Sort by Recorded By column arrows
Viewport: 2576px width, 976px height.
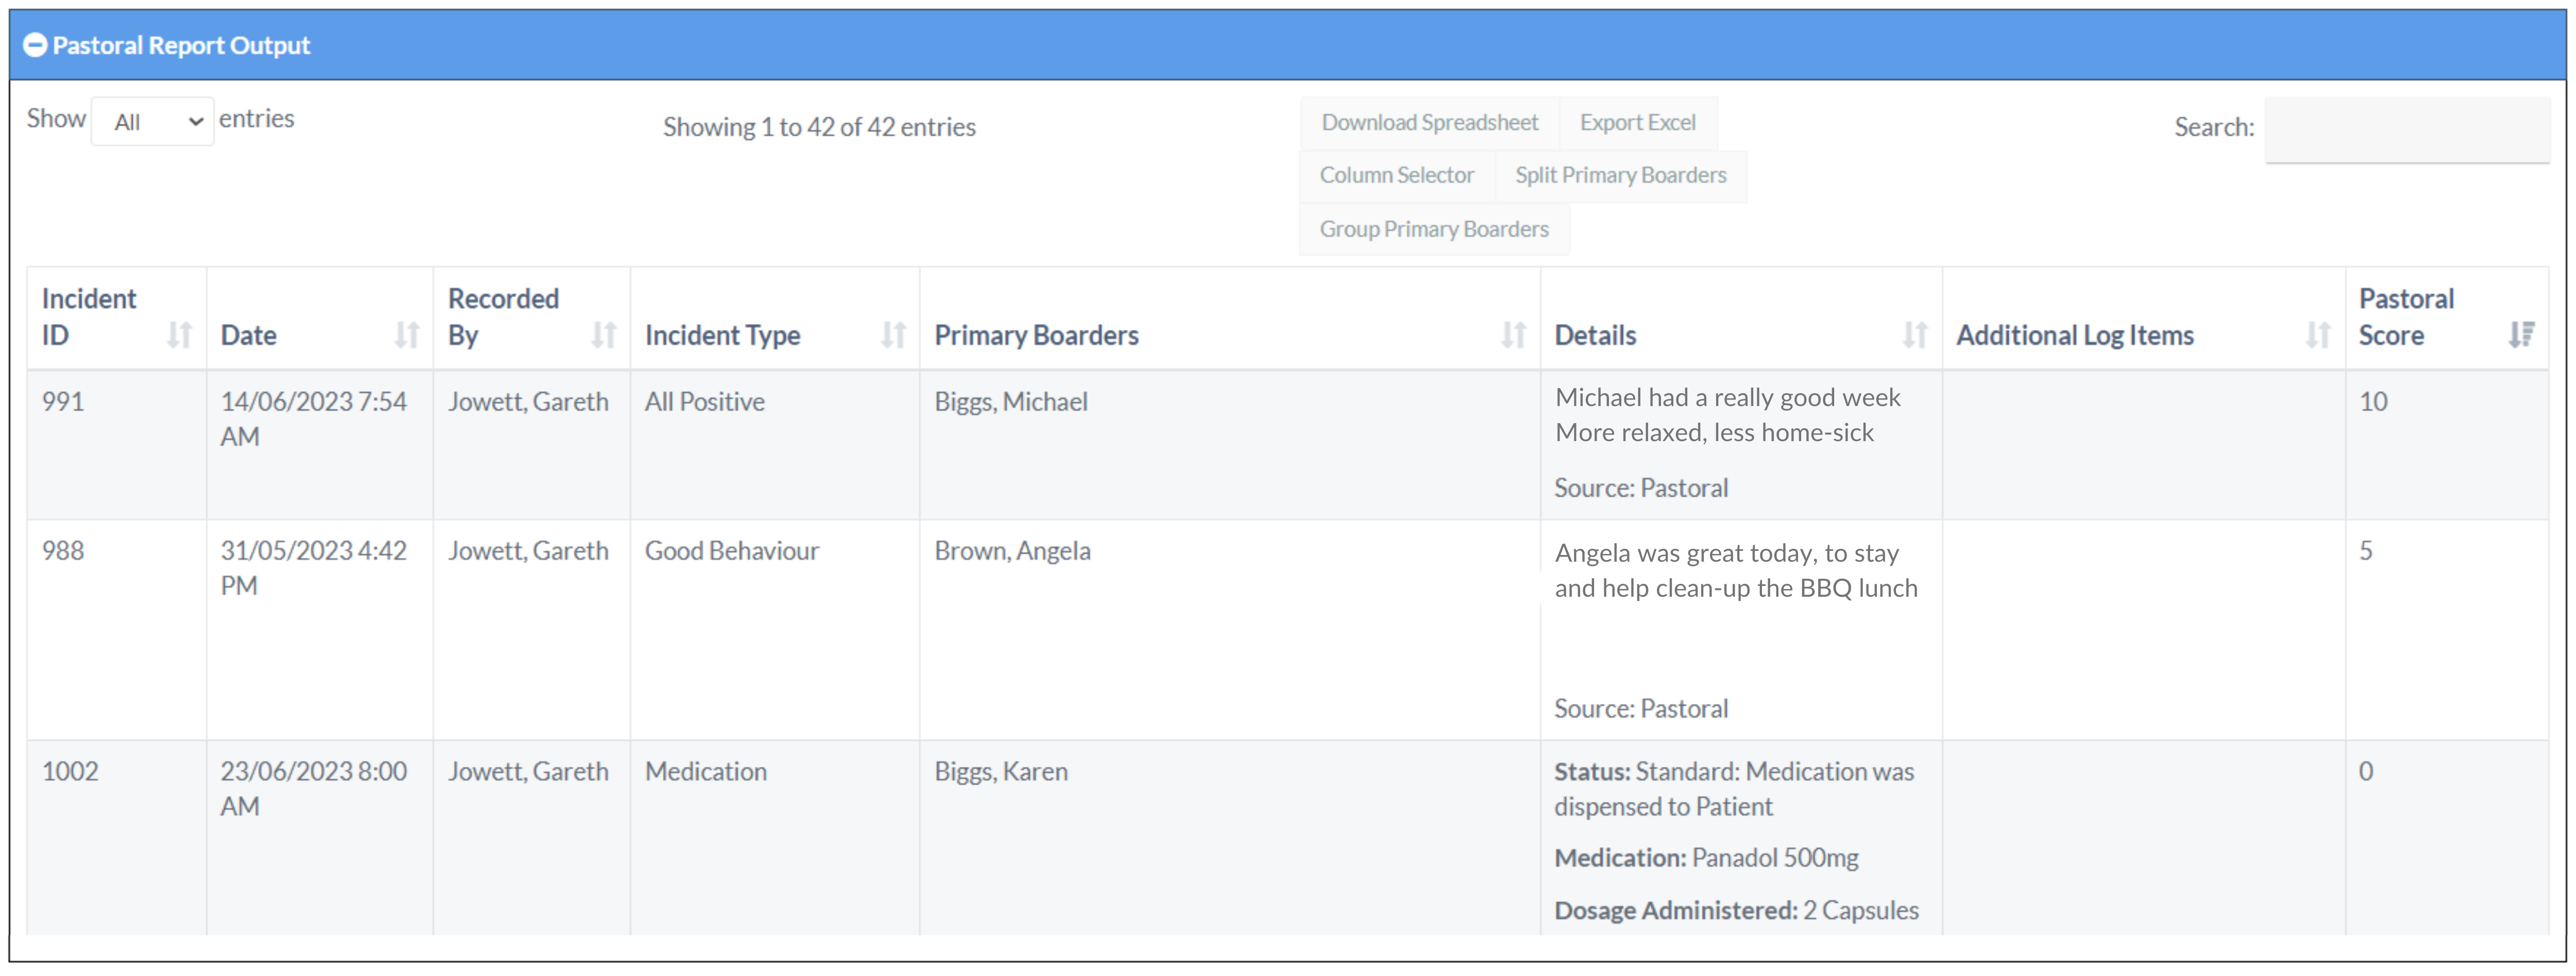603,335
